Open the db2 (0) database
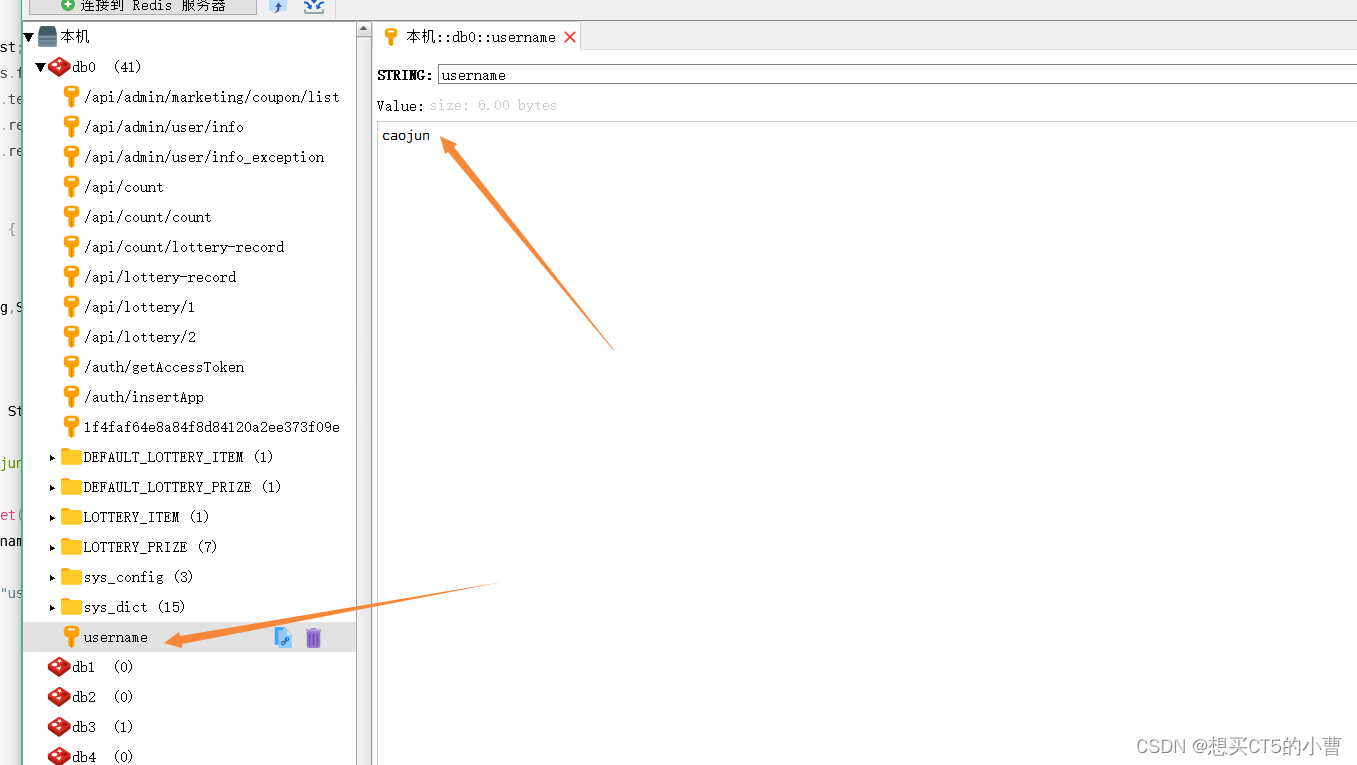 102,697
